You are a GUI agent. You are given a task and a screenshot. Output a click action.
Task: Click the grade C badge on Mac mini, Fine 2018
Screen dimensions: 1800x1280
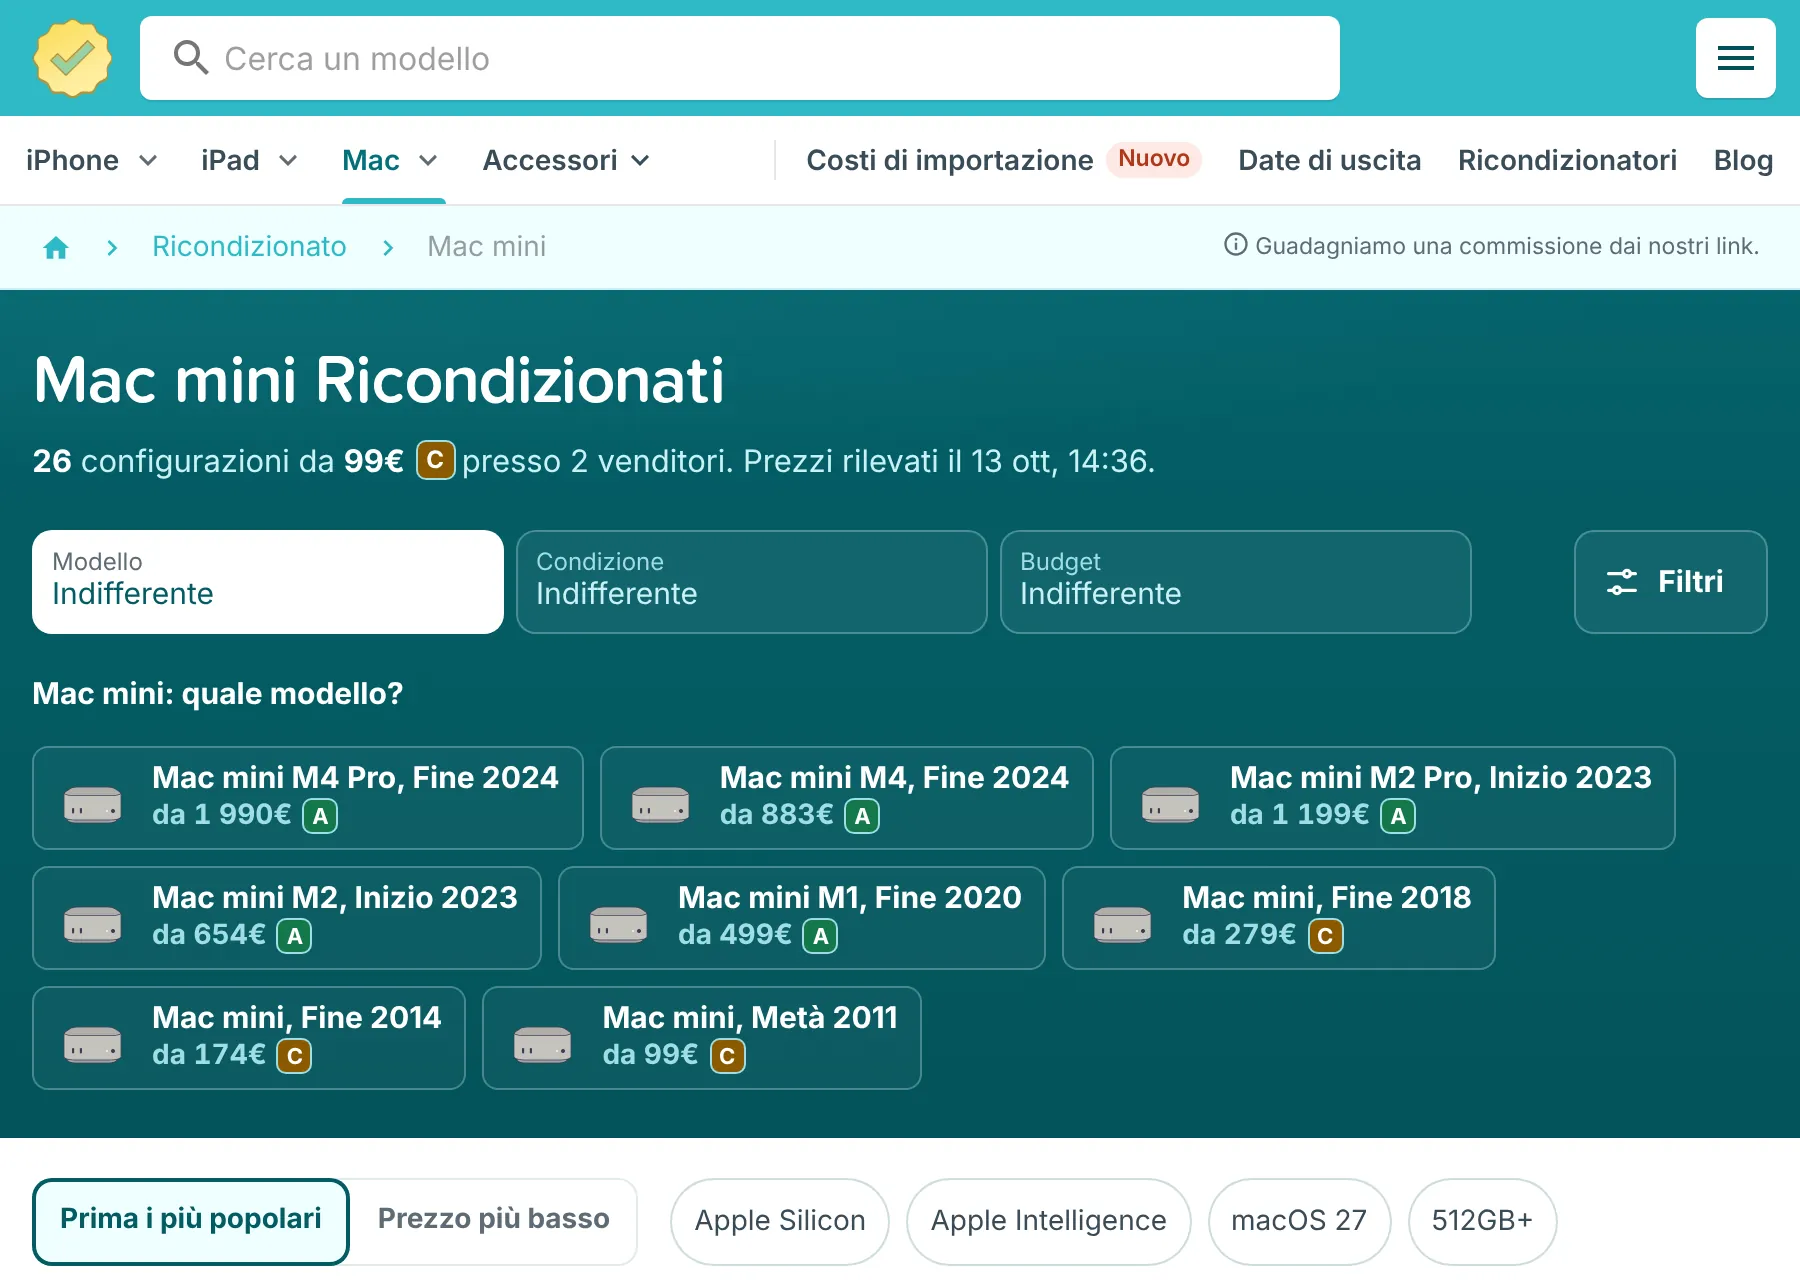[1326, 936]
